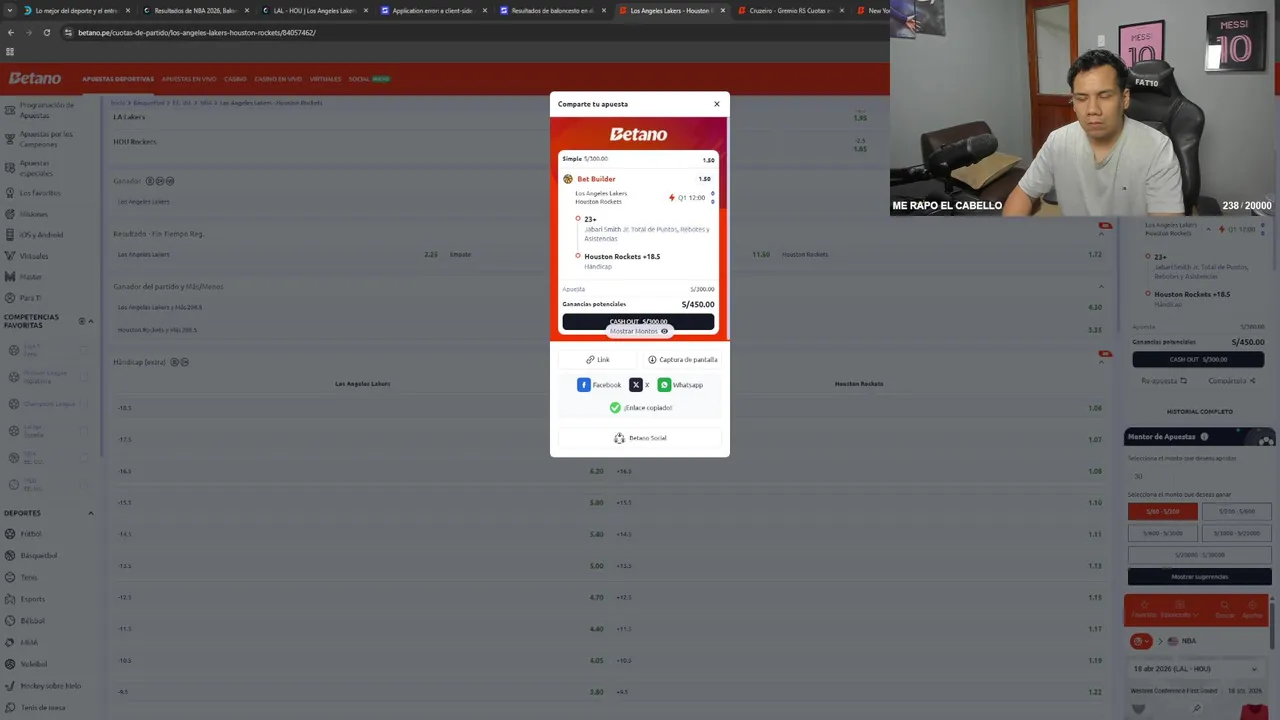The height and width of the screenshot is (720, 1280).
Task: Go back in browser history
Action: tap(10, 32)
